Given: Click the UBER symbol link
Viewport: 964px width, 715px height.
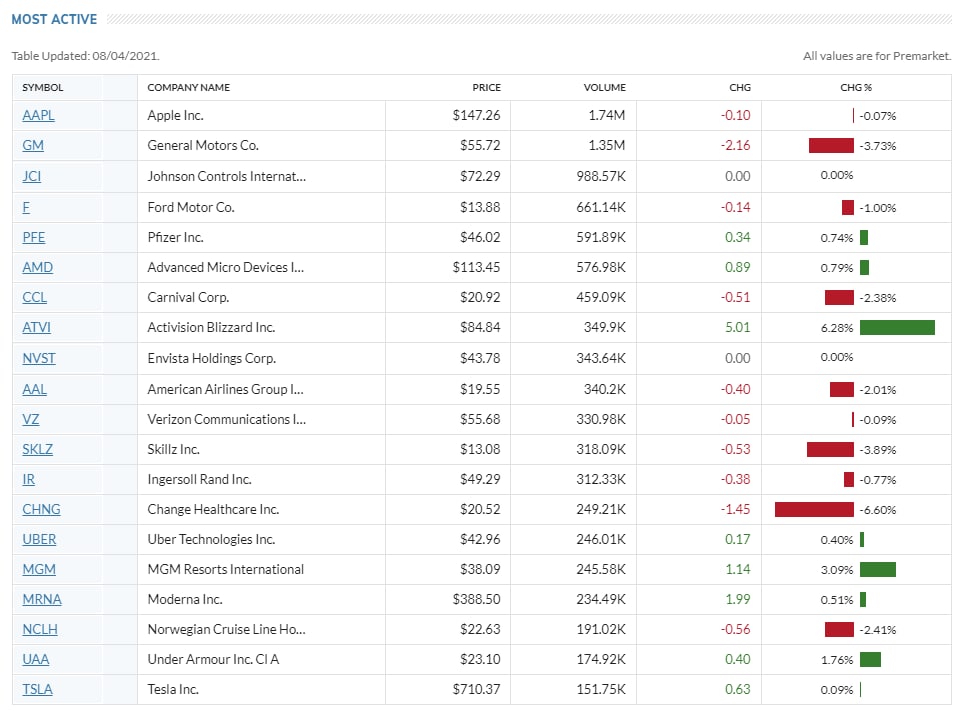Looking at the screenshot, I should (x=39, y=539).
